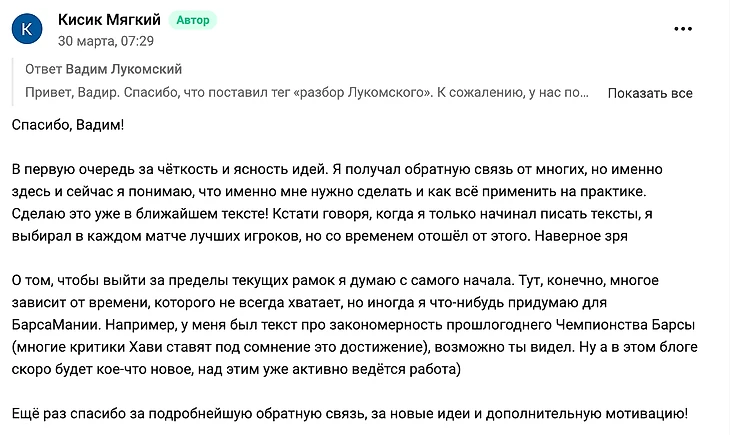Image resolution: width=730 pixels, height=435 pixels.
Task: Open the three-dots comment options menu
Action: click(683, 29)
